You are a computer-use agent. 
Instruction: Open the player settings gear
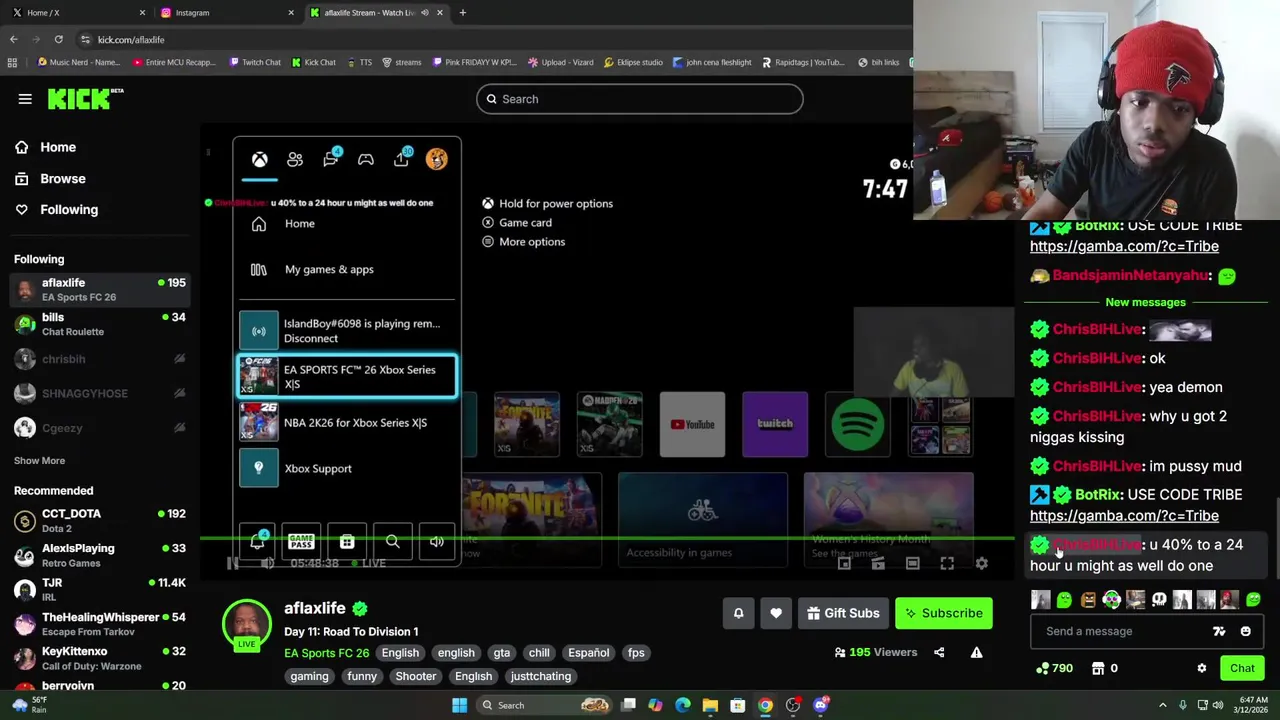pos(981,563)
